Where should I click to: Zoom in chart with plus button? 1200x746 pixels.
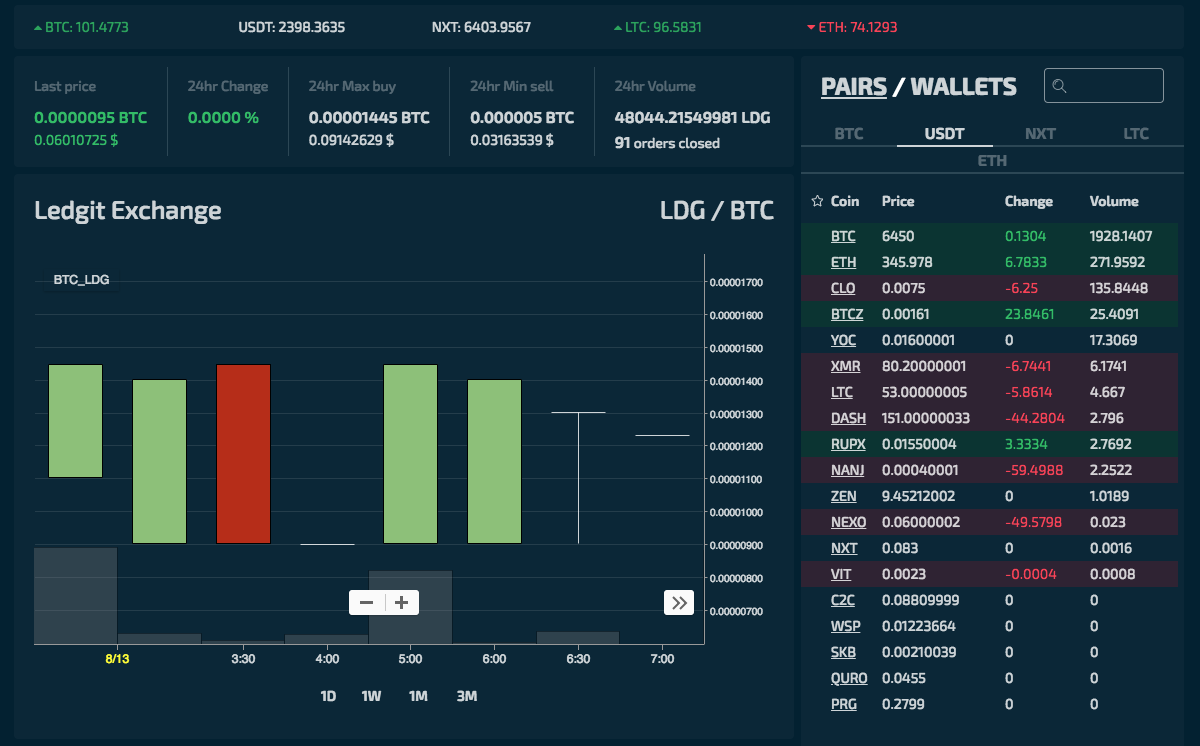click(x=402, y=602)
